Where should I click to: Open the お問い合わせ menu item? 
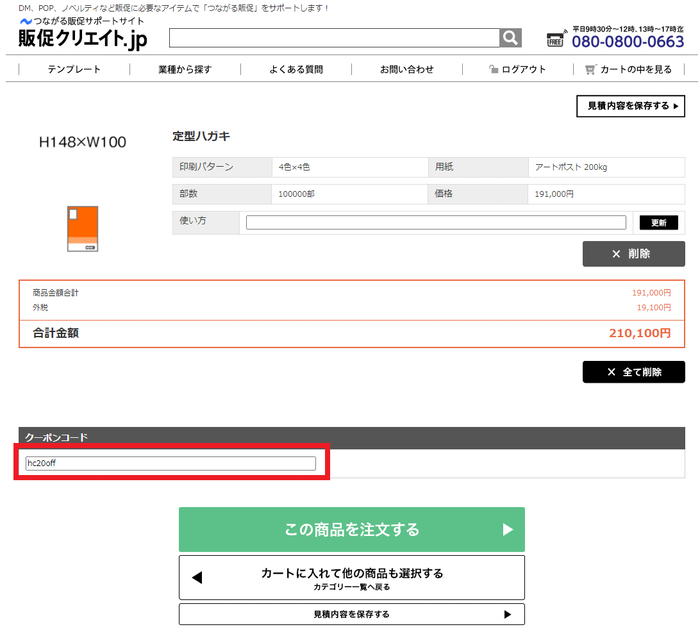click(407, 69)
